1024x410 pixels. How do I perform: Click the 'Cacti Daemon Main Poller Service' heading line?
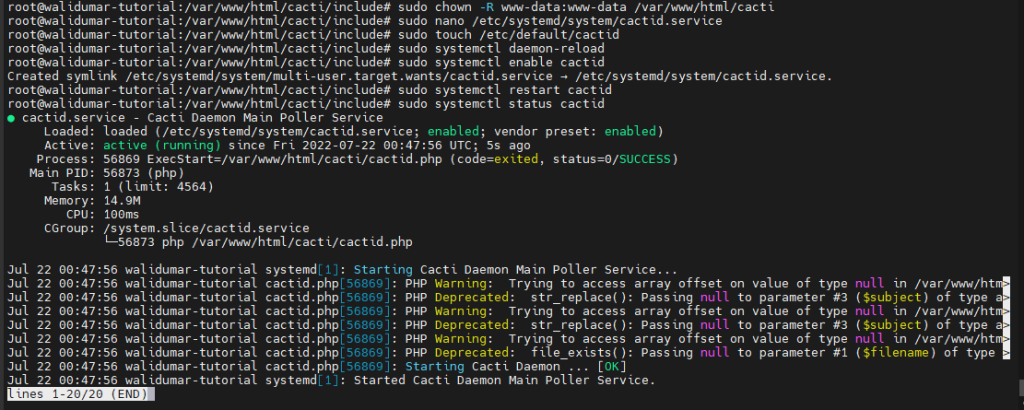265,118
